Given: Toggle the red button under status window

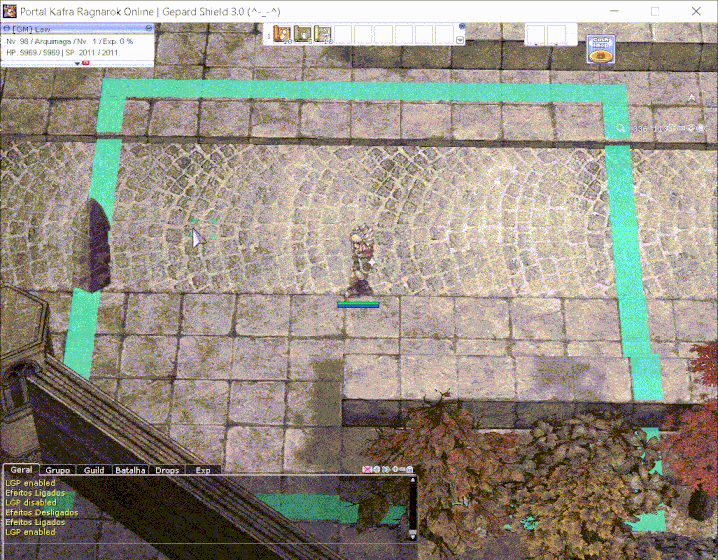Looking at the screenshot, I should point(85,63).
